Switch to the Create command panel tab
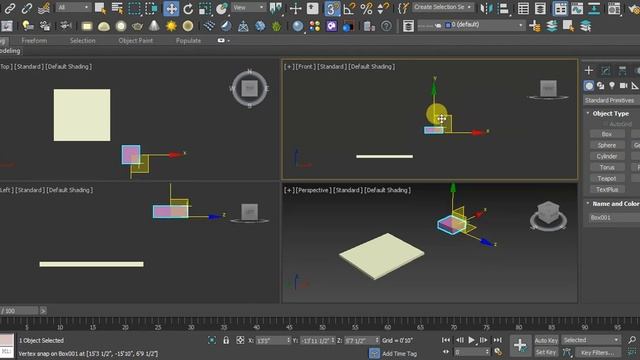640x360 pixels. (589, 70)
